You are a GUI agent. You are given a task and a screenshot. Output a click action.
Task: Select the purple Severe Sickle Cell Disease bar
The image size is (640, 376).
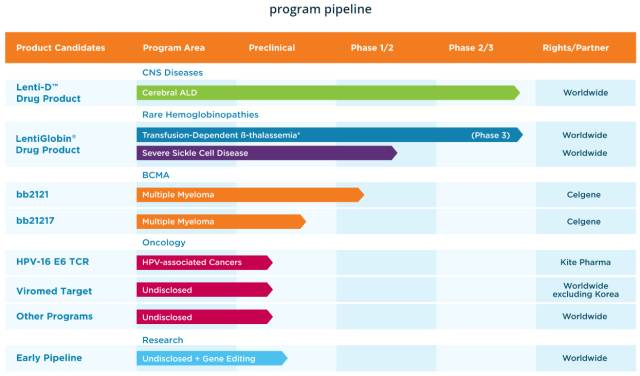pos(267,153)
